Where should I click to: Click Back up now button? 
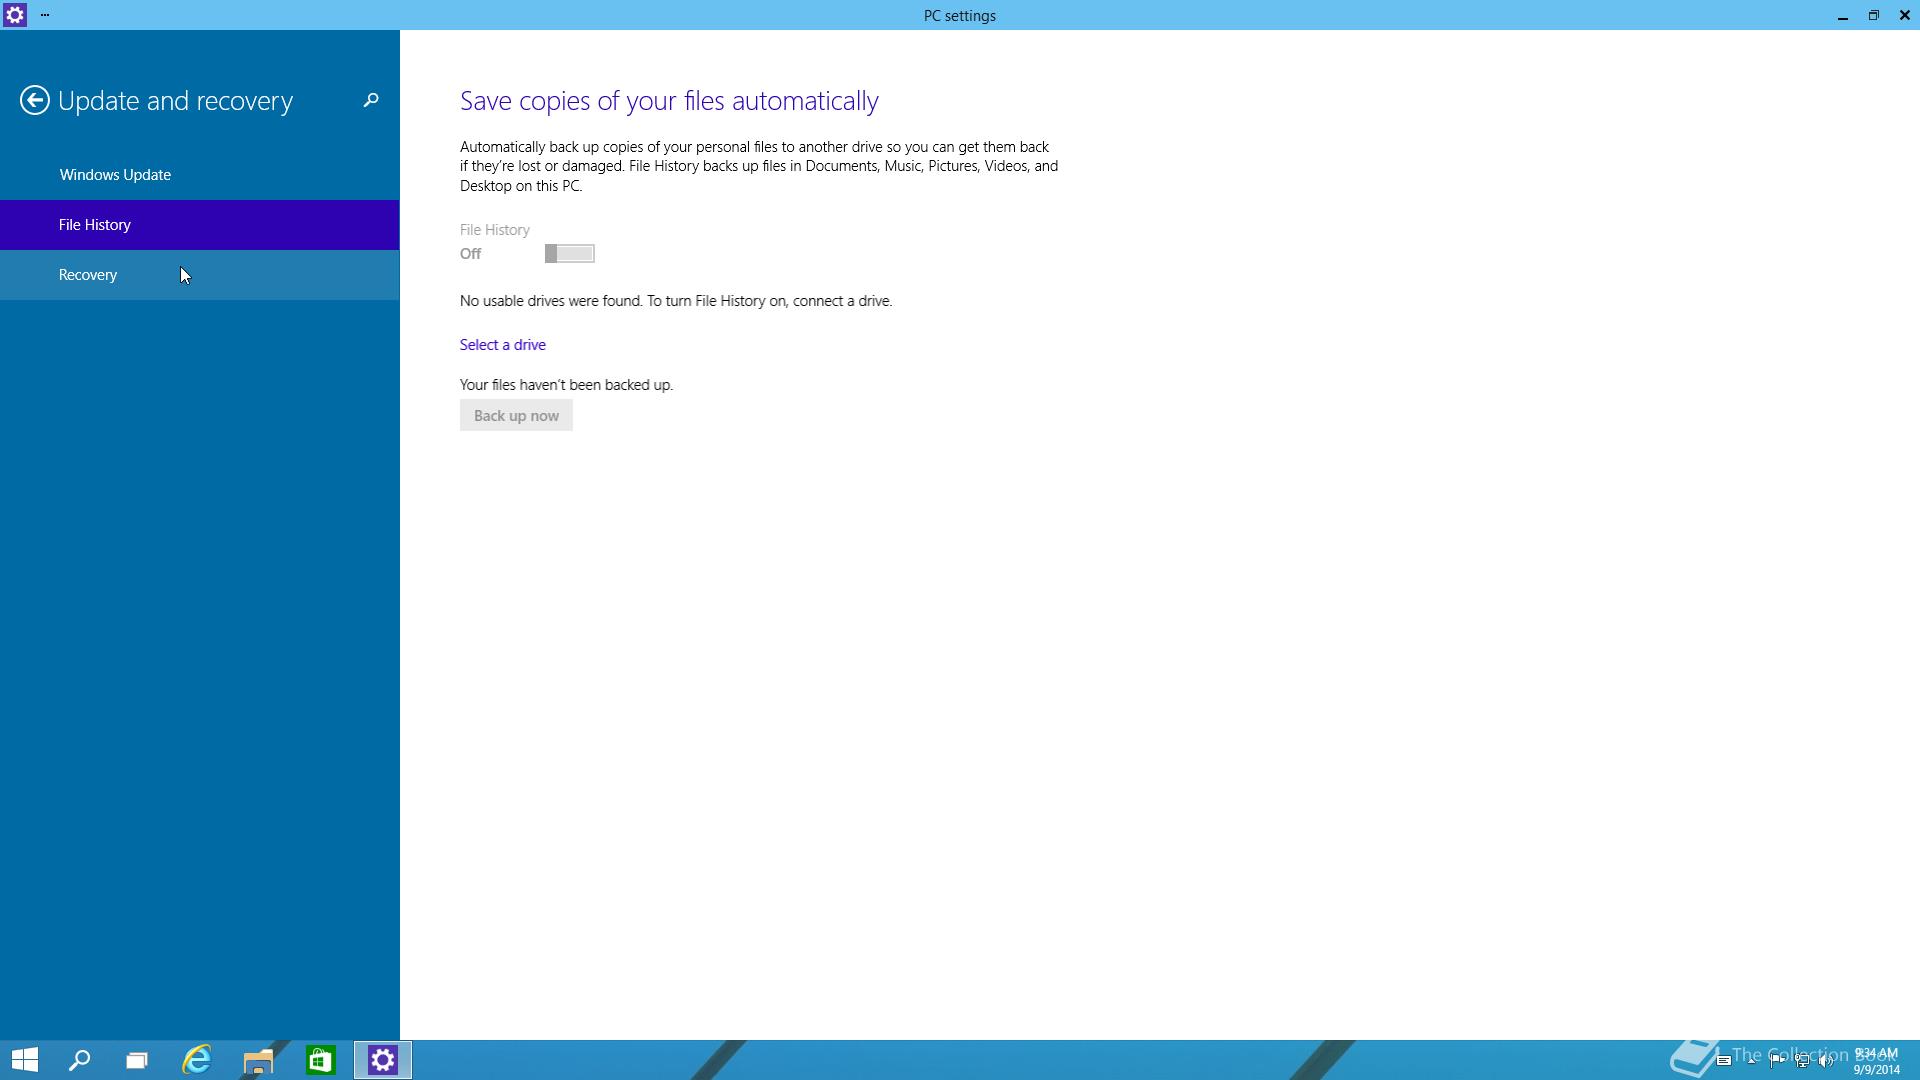[x=516, y=416]
